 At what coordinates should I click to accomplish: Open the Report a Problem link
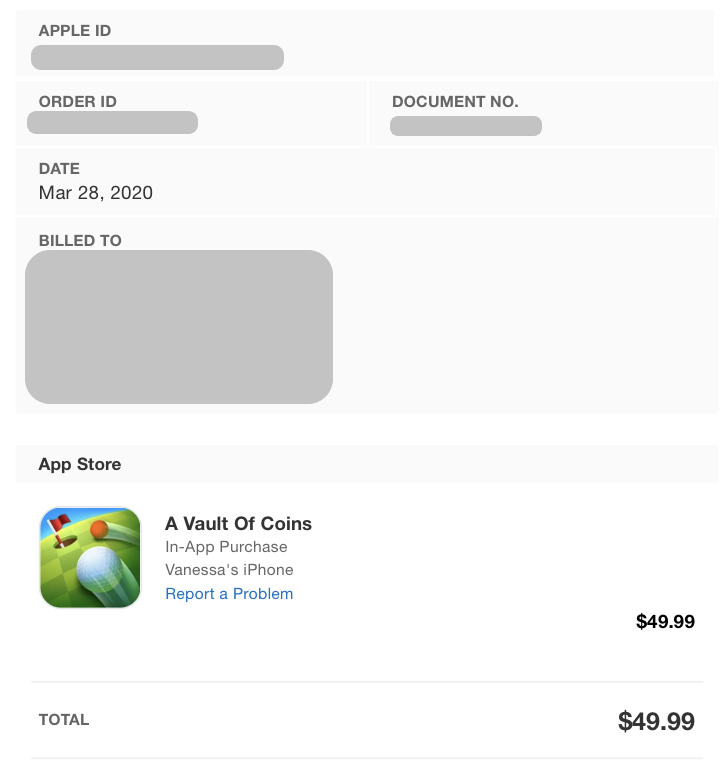229,594
